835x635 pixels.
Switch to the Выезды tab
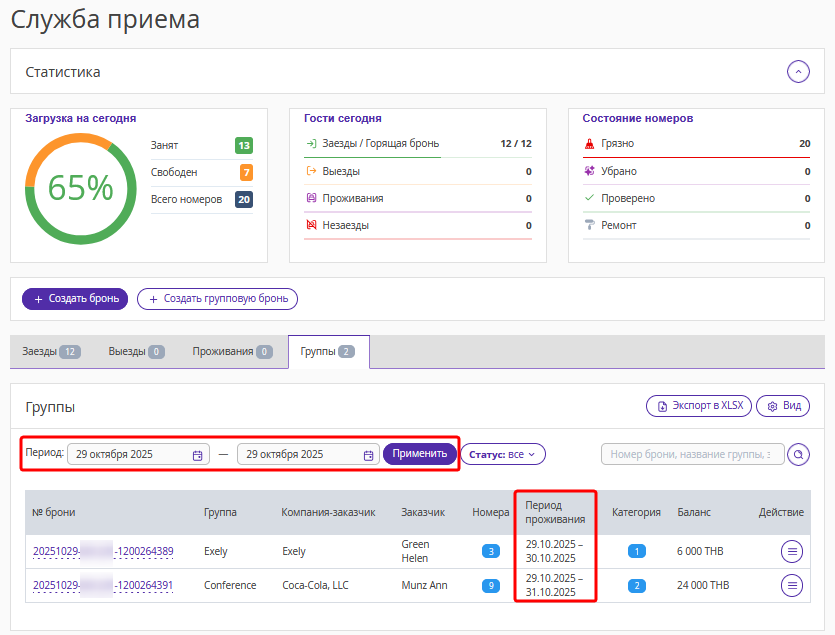tap(136, 352)
